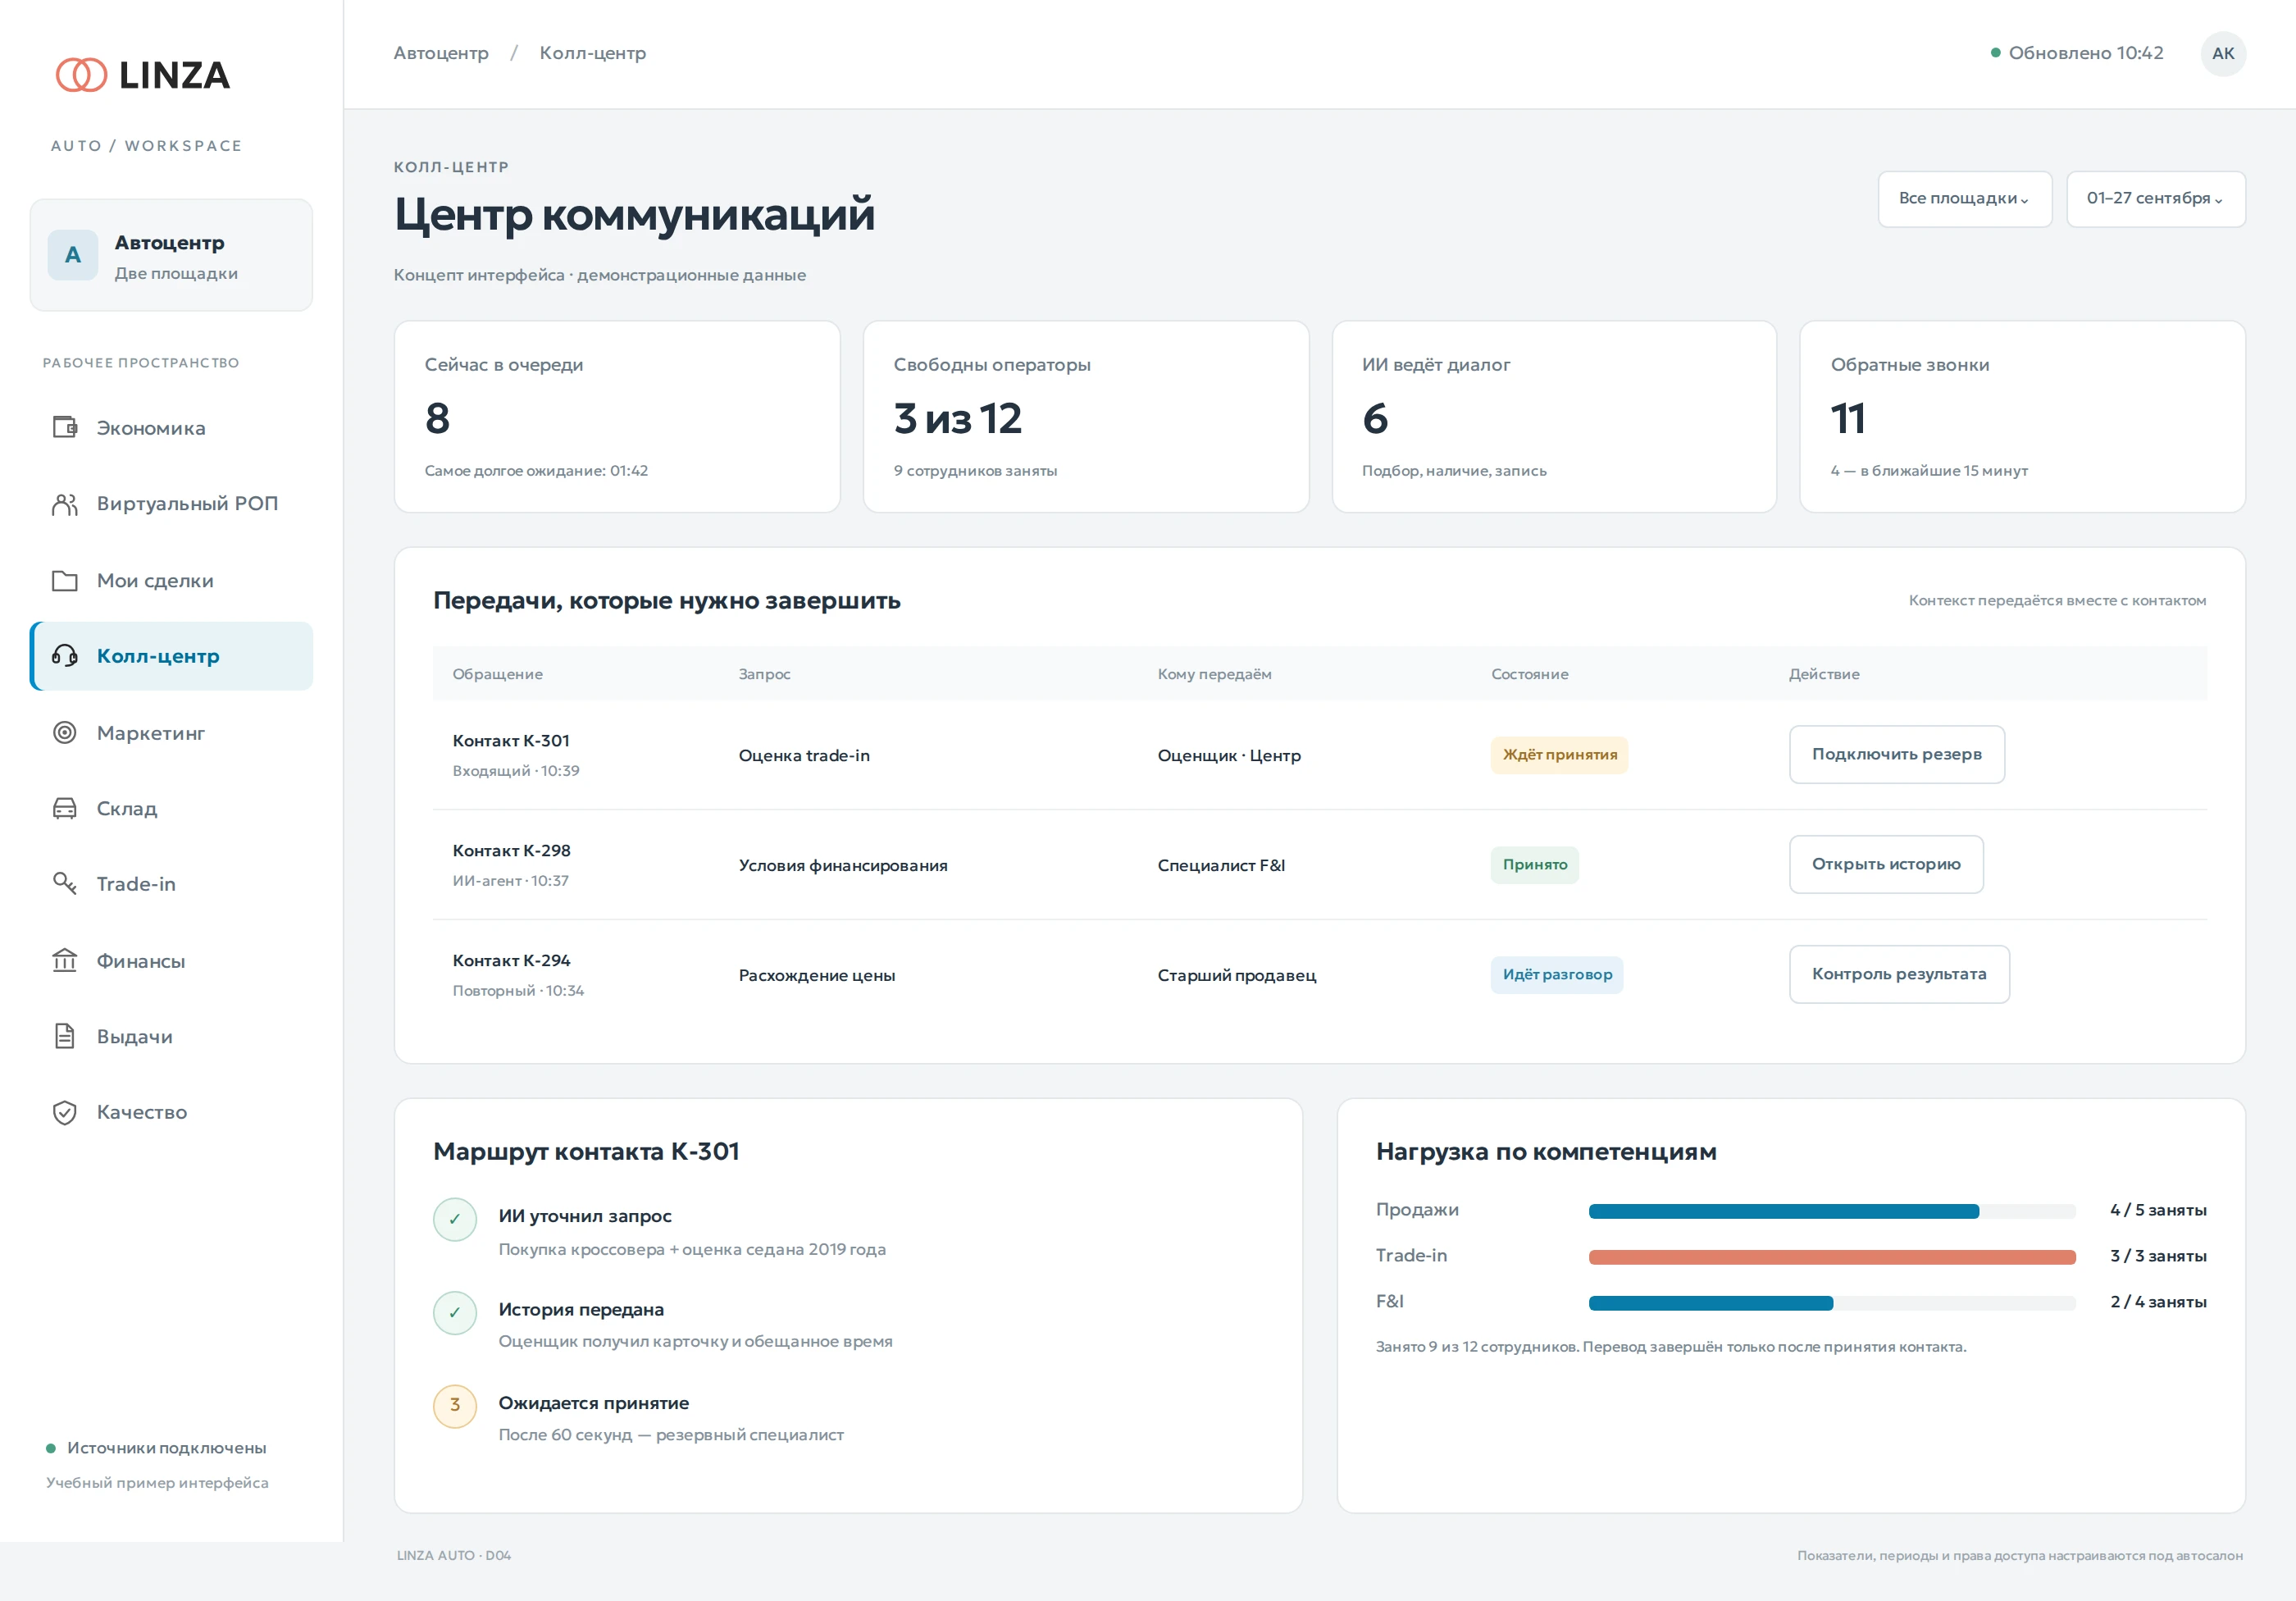Open the Обратные звонки card
This screenshot has width=2296, height=1601.
(2022, 417)
